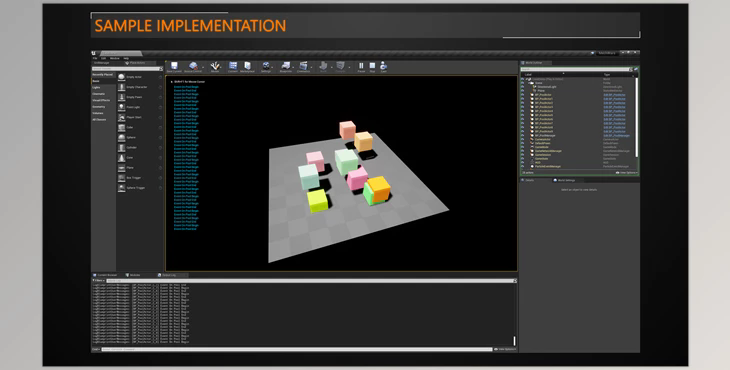
Task: Click the Modes toolbar icon
Action: point(215,67)
